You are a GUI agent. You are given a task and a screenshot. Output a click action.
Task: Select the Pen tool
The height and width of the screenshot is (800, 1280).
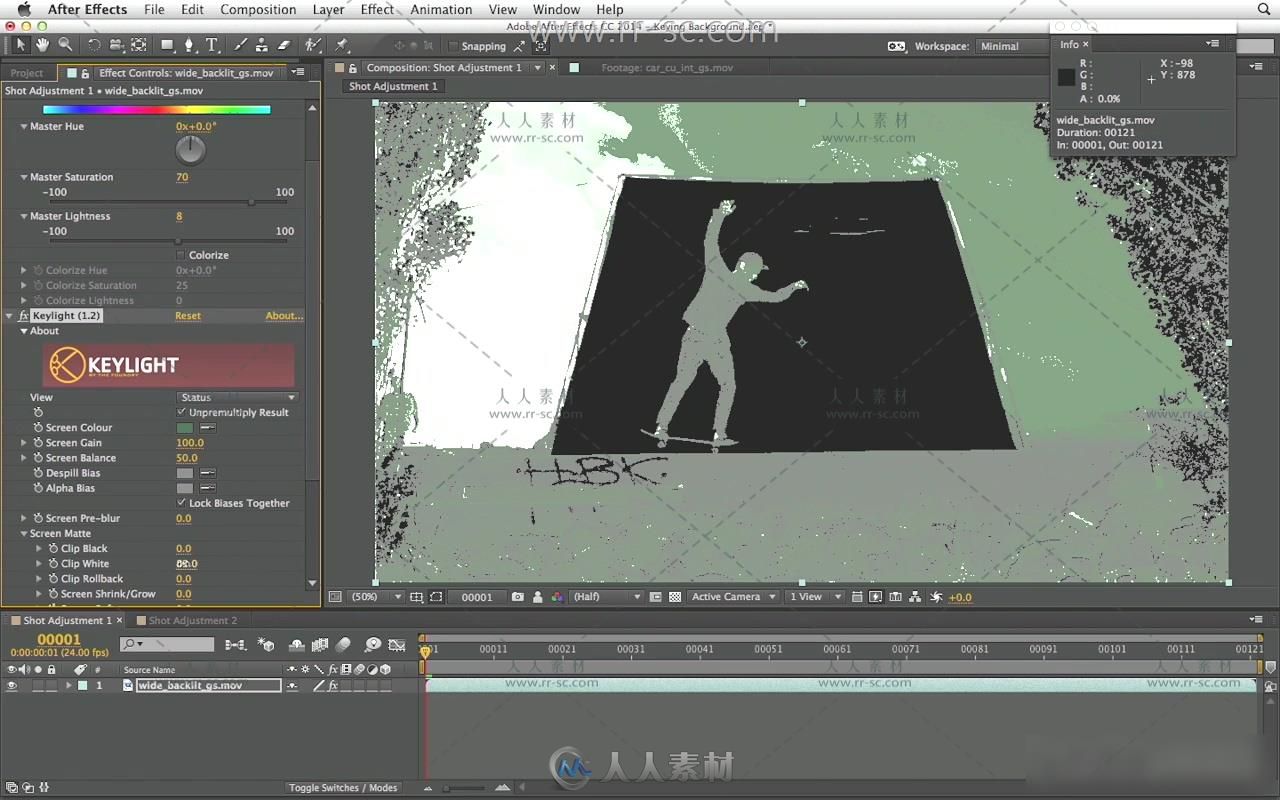(190, 45)
